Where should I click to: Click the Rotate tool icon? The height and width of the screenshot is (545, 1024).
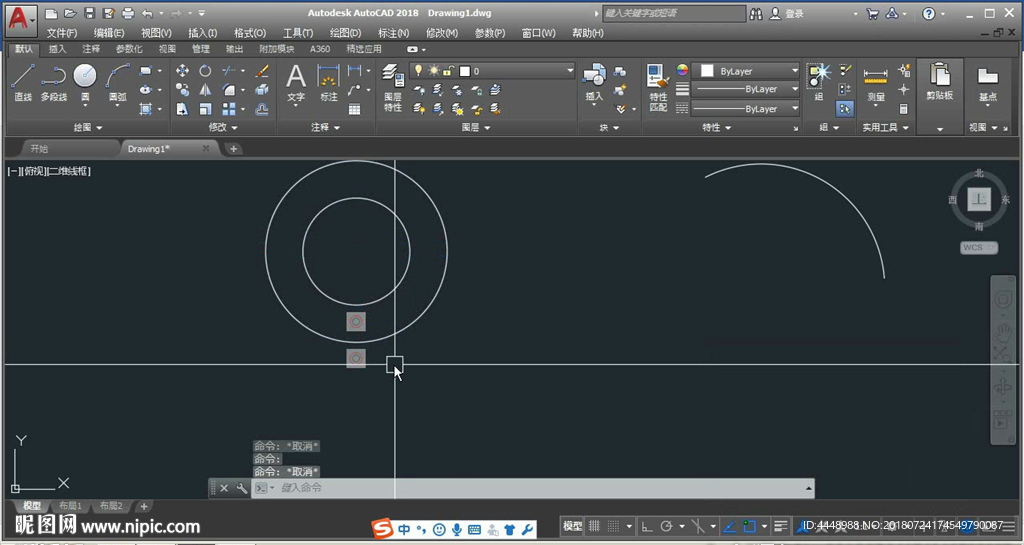205,70
